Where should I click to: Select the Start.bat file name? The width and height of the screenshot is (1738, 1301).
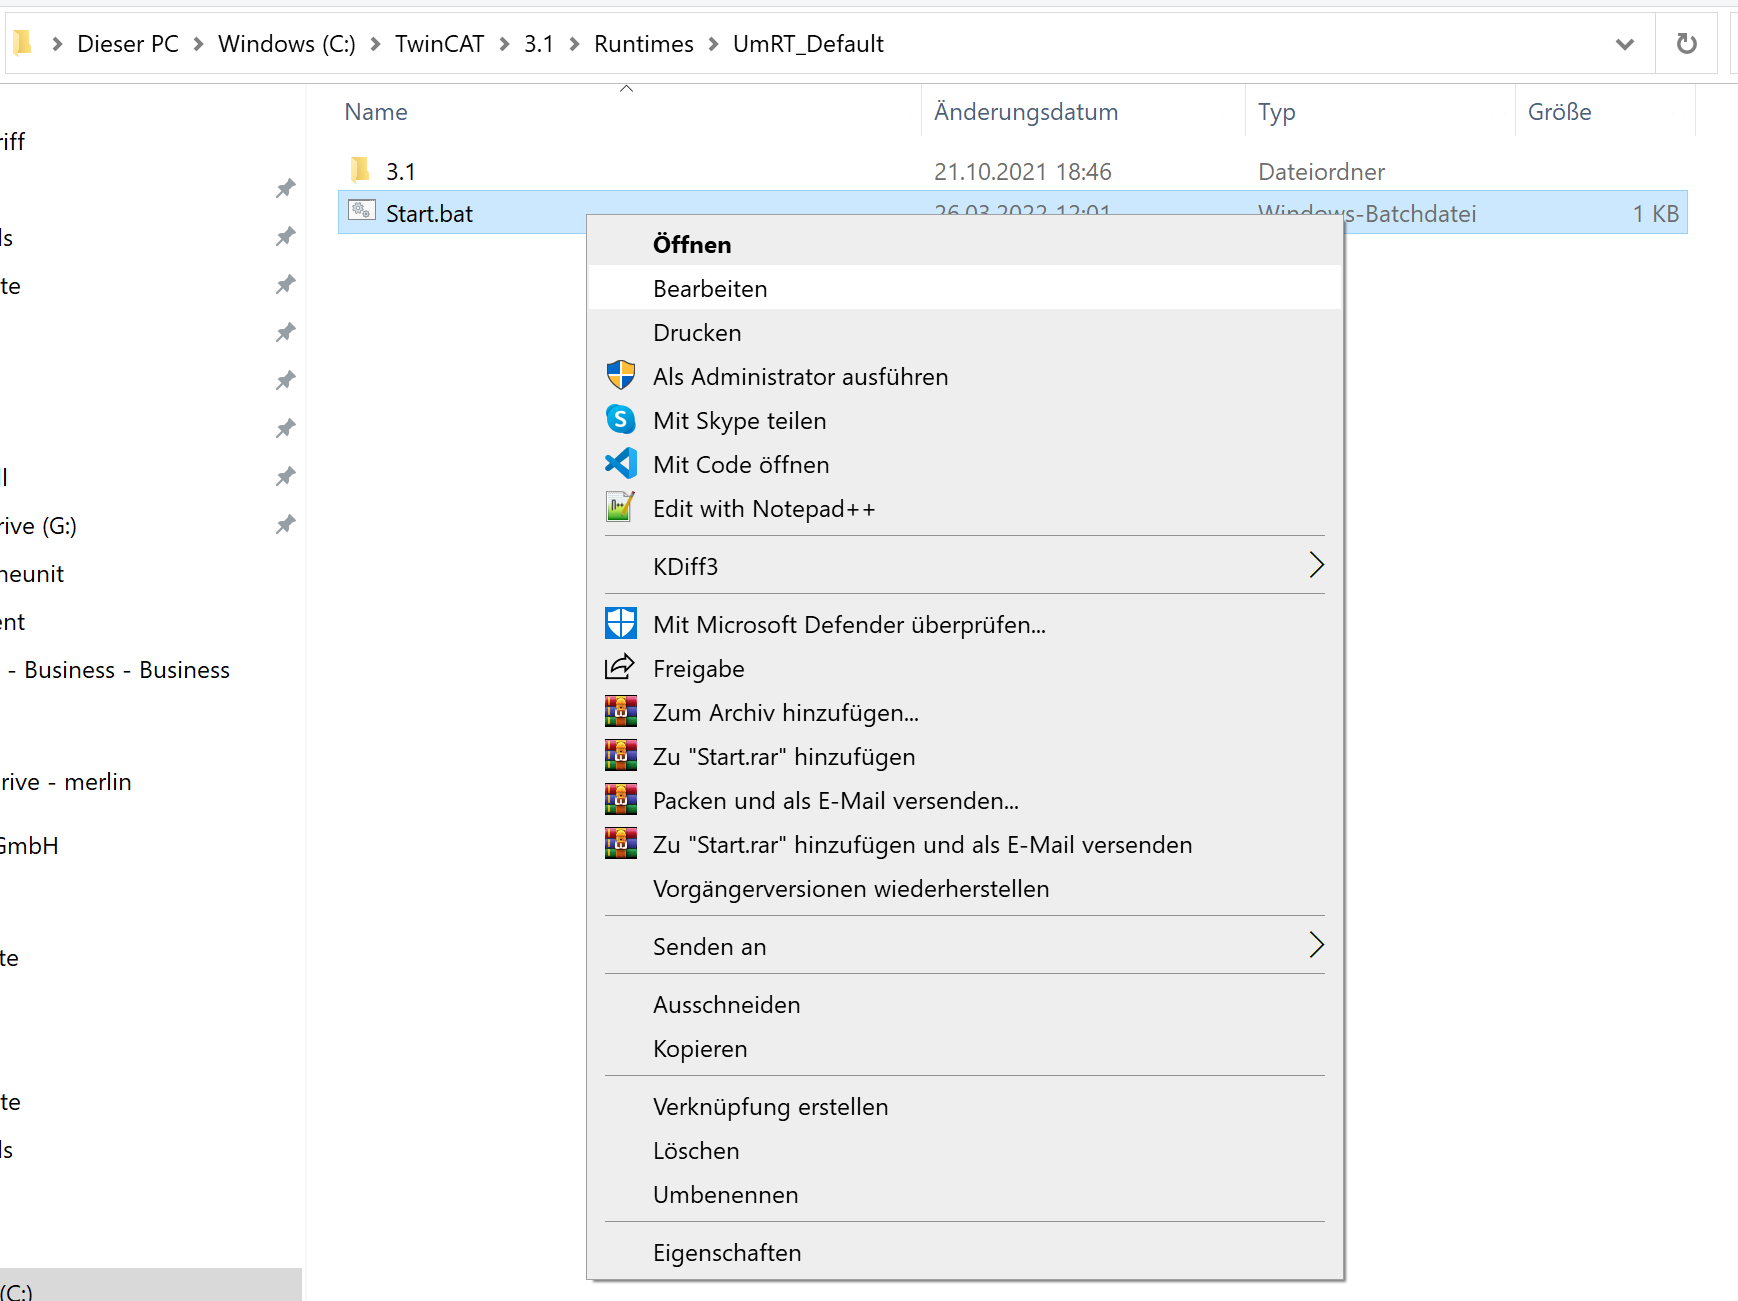[430, 213]
